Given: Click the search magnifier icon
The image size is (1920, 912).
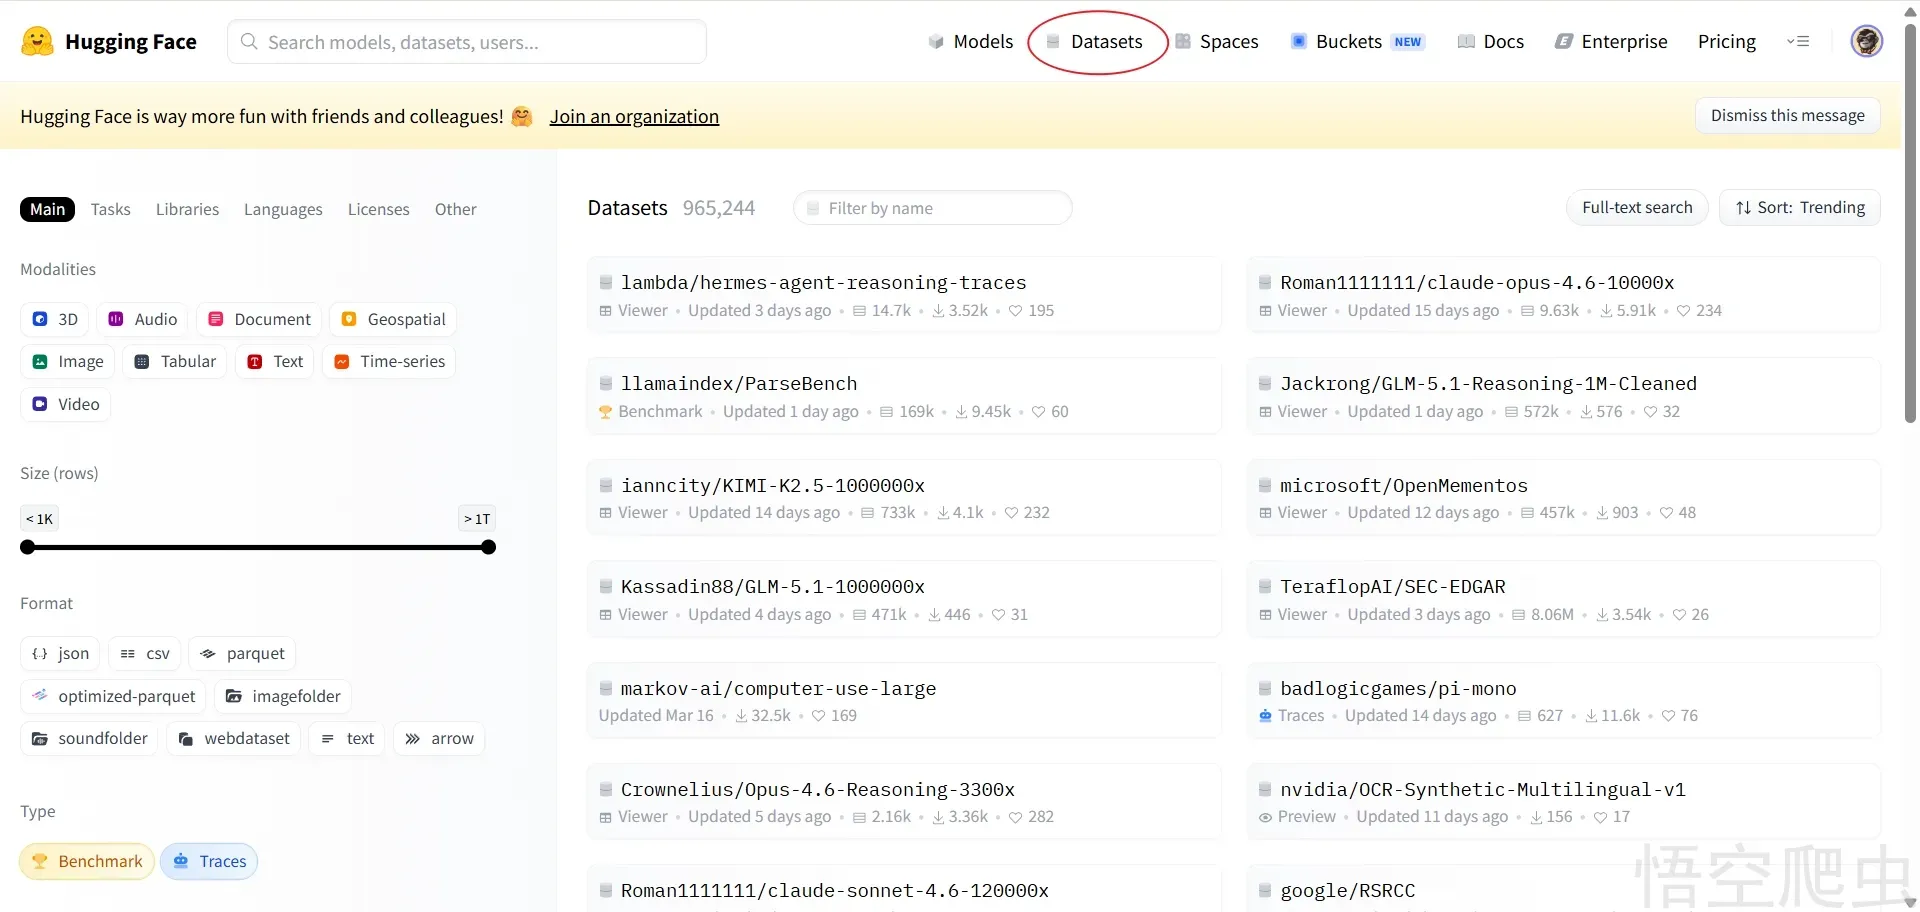Looking at the screenshot, I should (250, 42).
